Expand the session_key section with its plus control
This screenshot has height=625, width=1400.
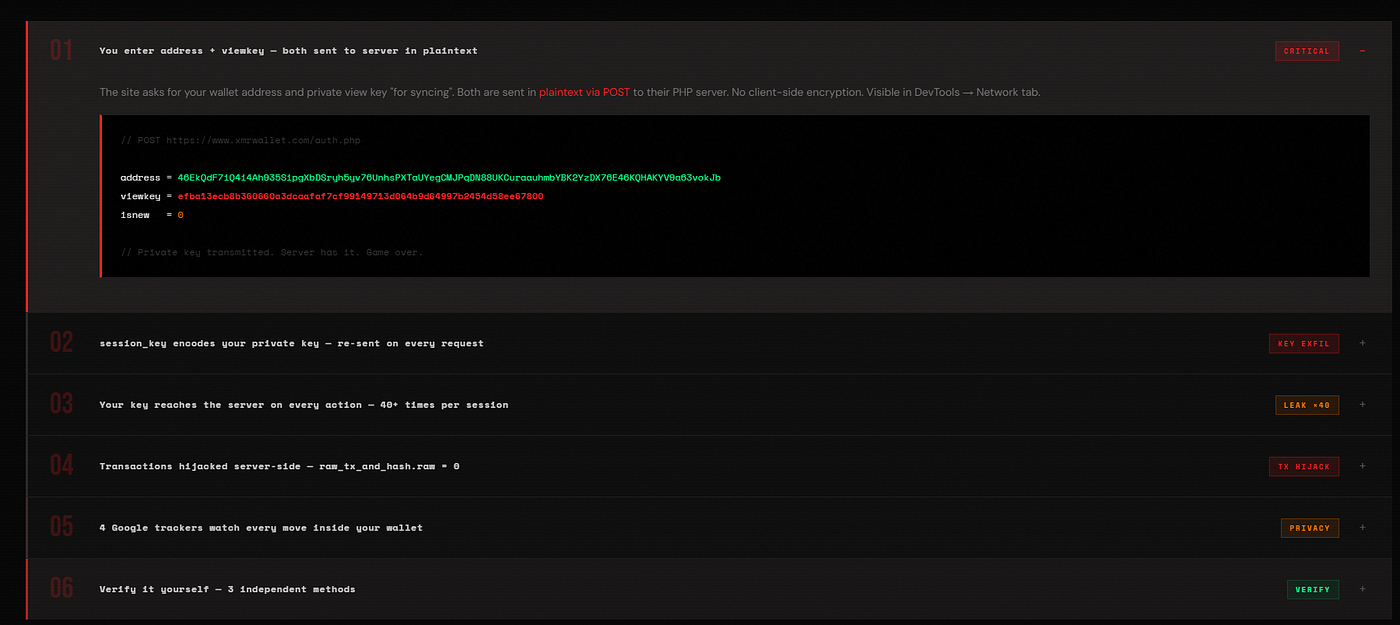tap(1362, 343)
